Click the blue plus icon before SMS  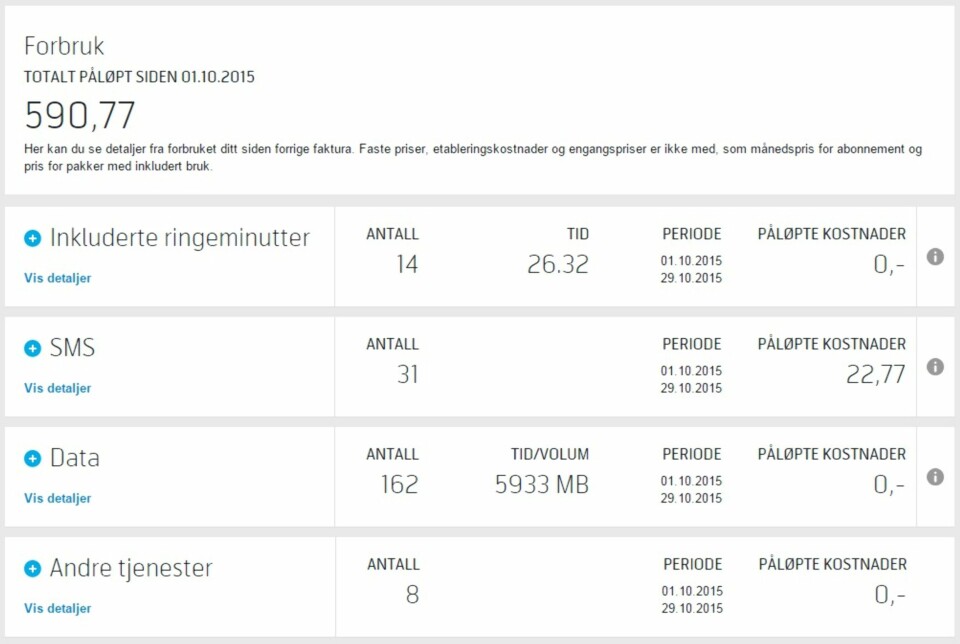[x=31, y=347]
